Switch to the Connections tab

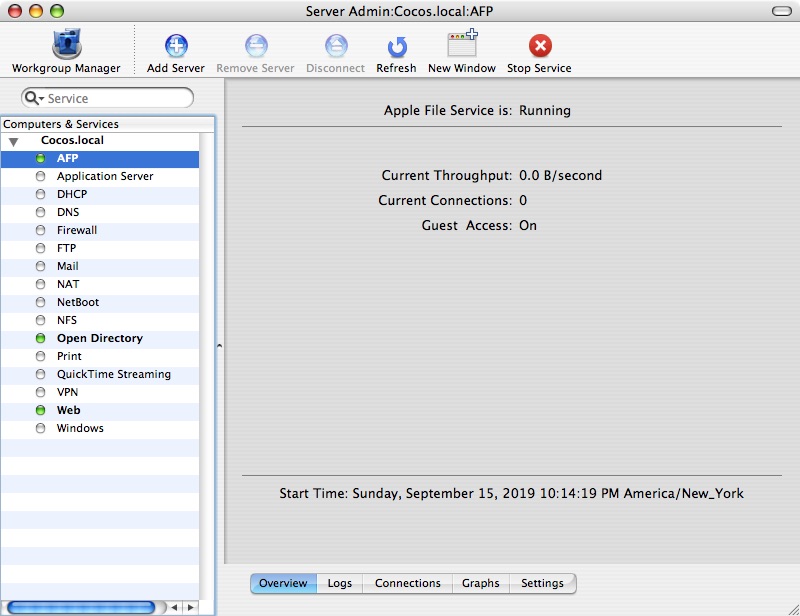408,583
